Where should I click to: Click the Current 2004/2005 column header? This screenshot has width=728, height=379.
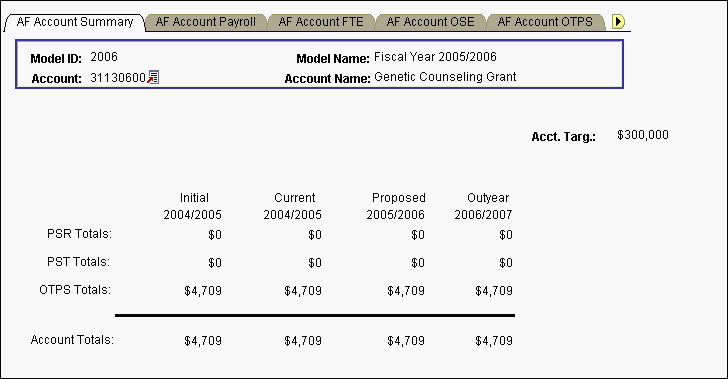[293, 206]
